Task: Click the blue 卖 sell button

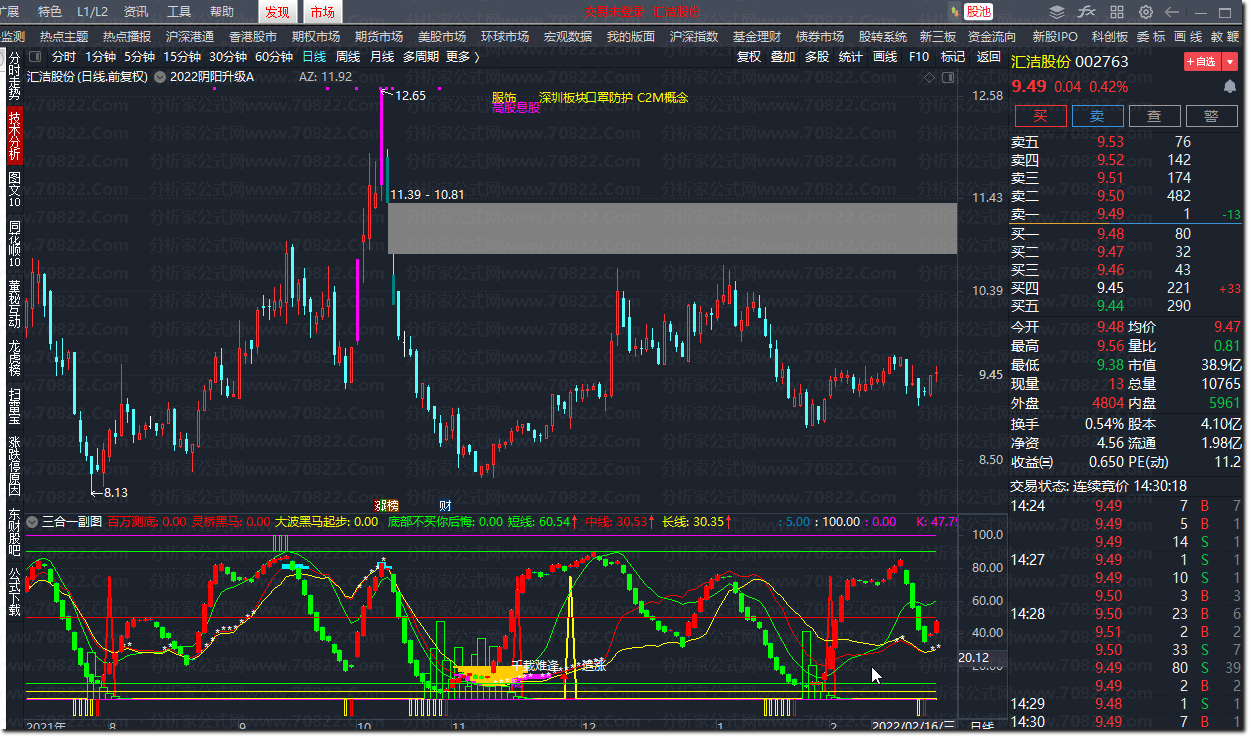Action: coord(1097,116)
